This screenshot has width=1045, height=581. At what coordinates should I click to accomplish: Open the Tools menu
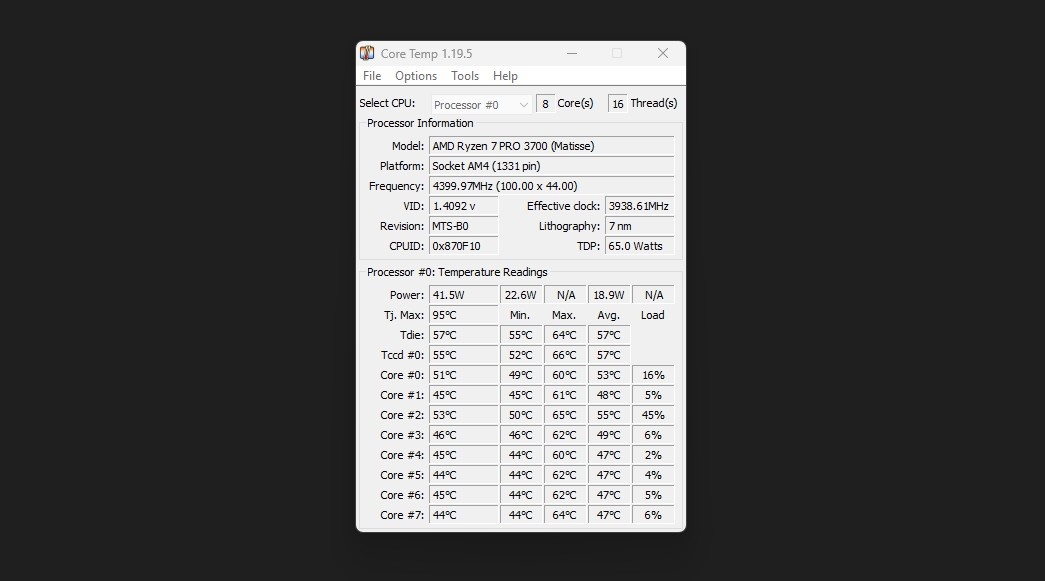464,75
